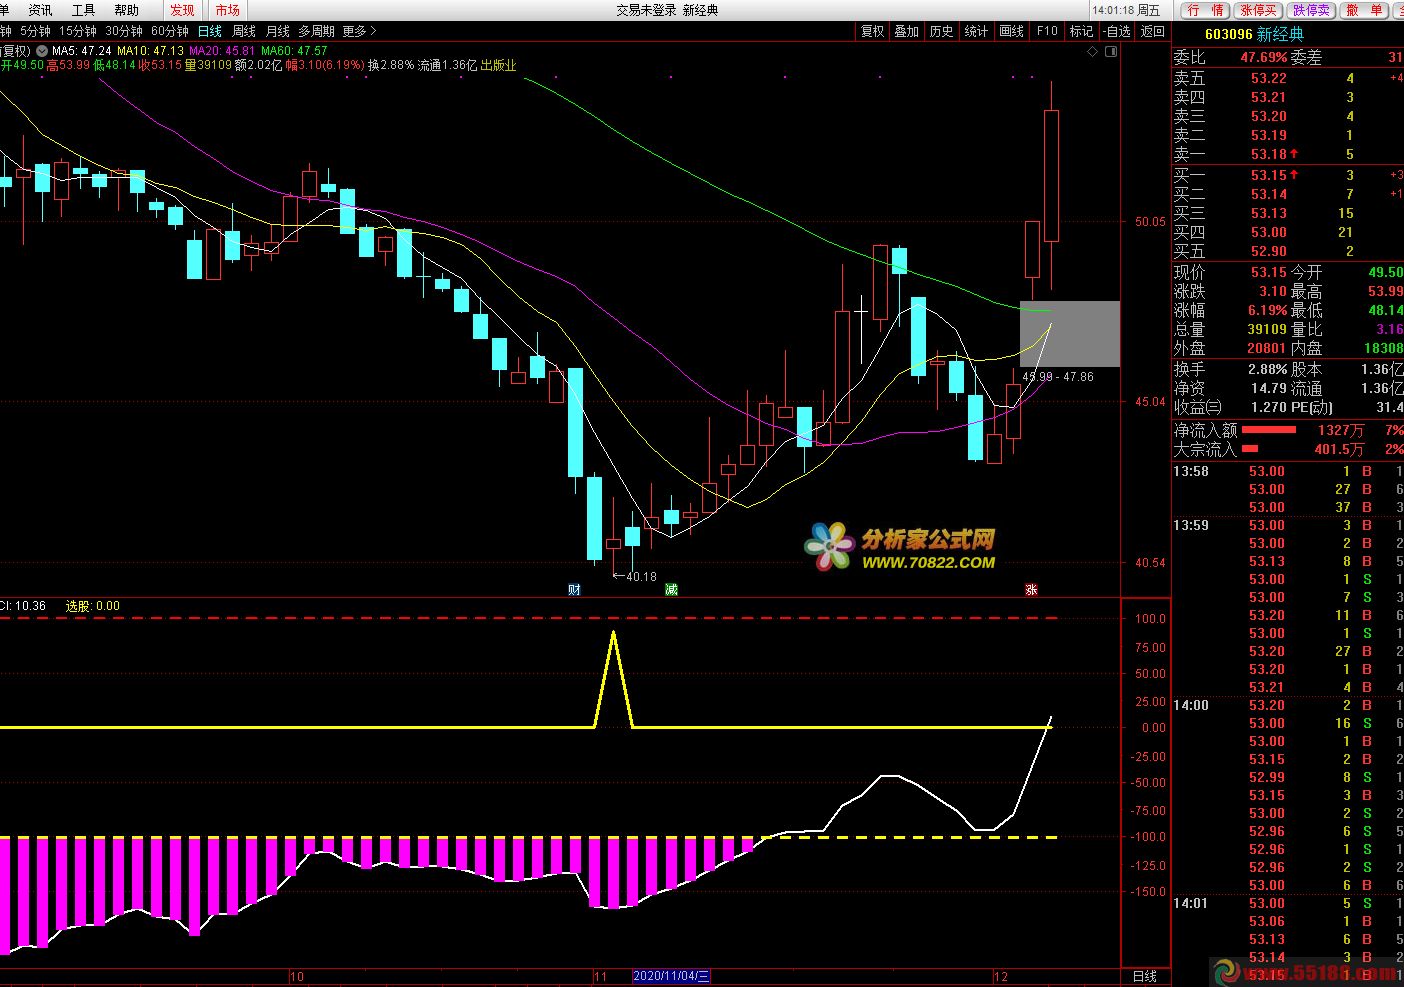Click the 返回 back button
Image resolution: width=1404 pixels, height=987 pixels.
1153,31
